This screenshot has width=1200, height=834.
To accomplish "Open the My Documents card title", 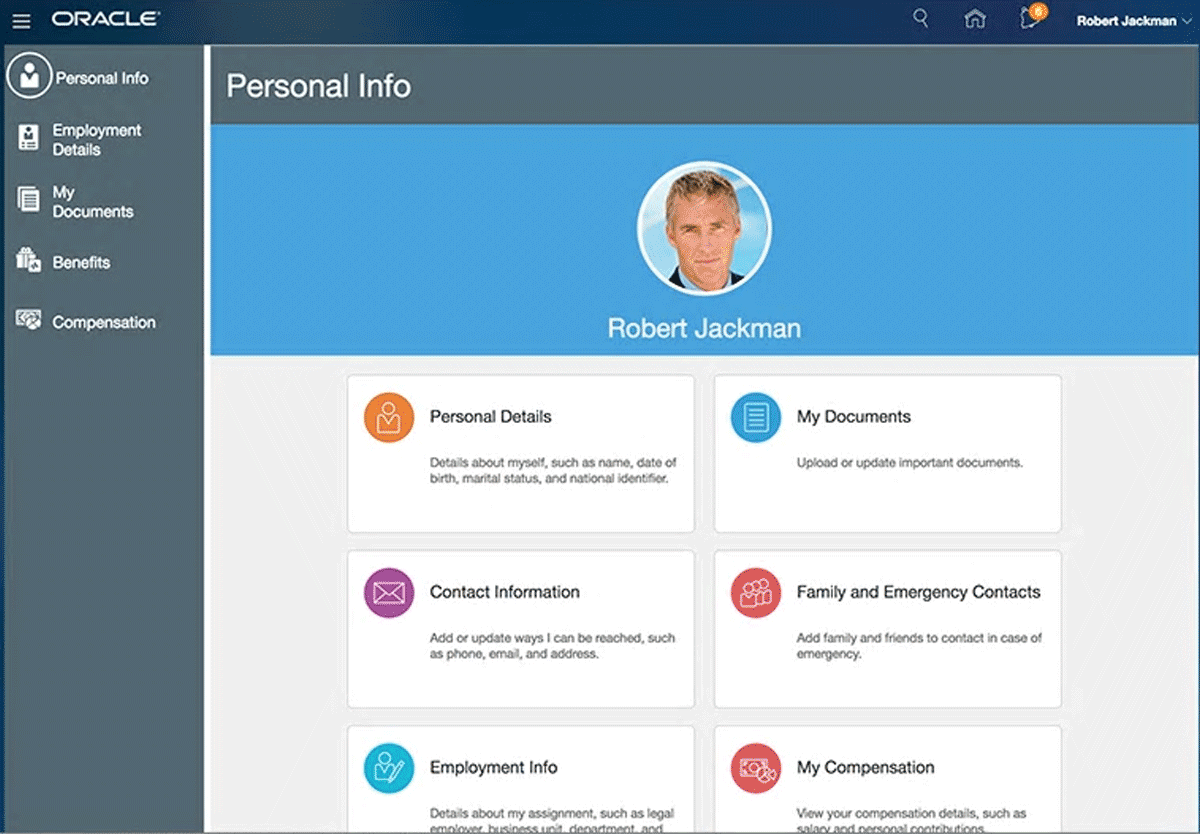I will 854,416.
